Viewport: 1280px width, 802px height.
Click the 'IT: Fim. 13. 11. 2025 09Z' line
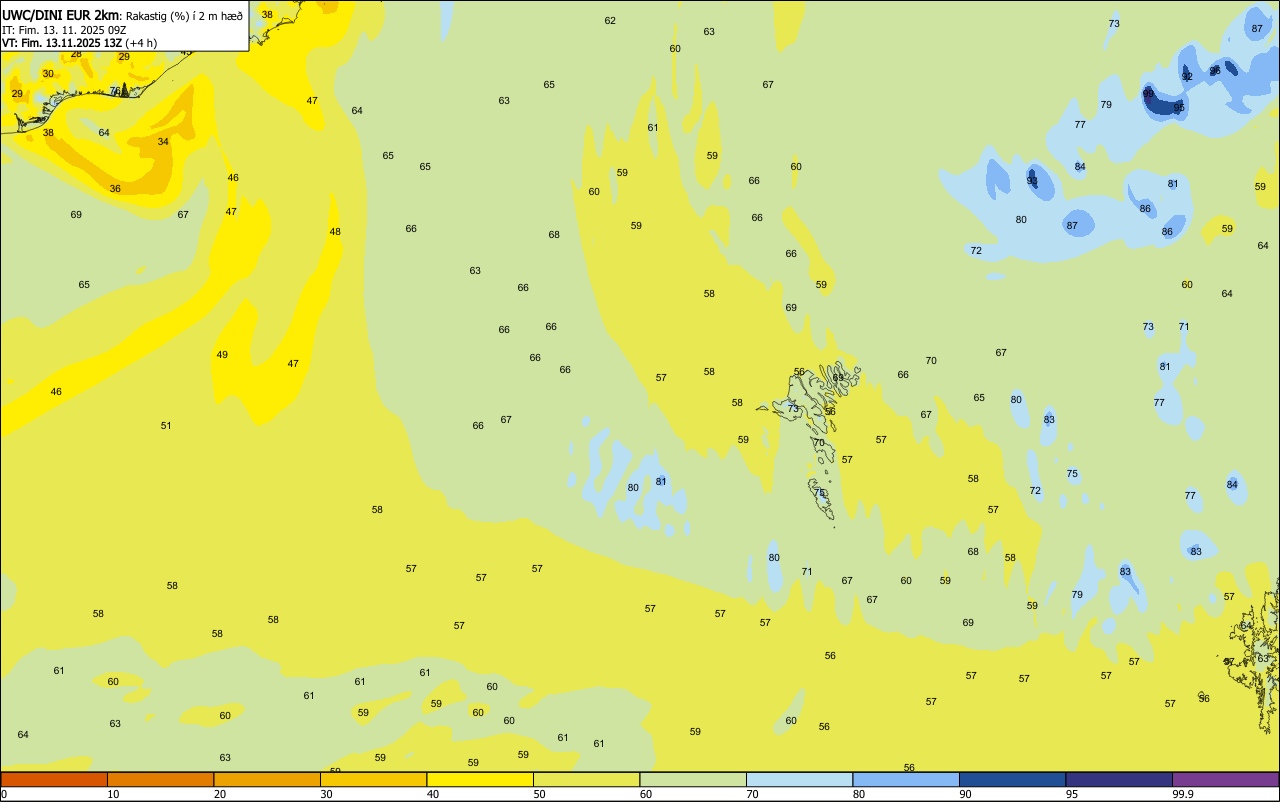(x=64, y=29)
